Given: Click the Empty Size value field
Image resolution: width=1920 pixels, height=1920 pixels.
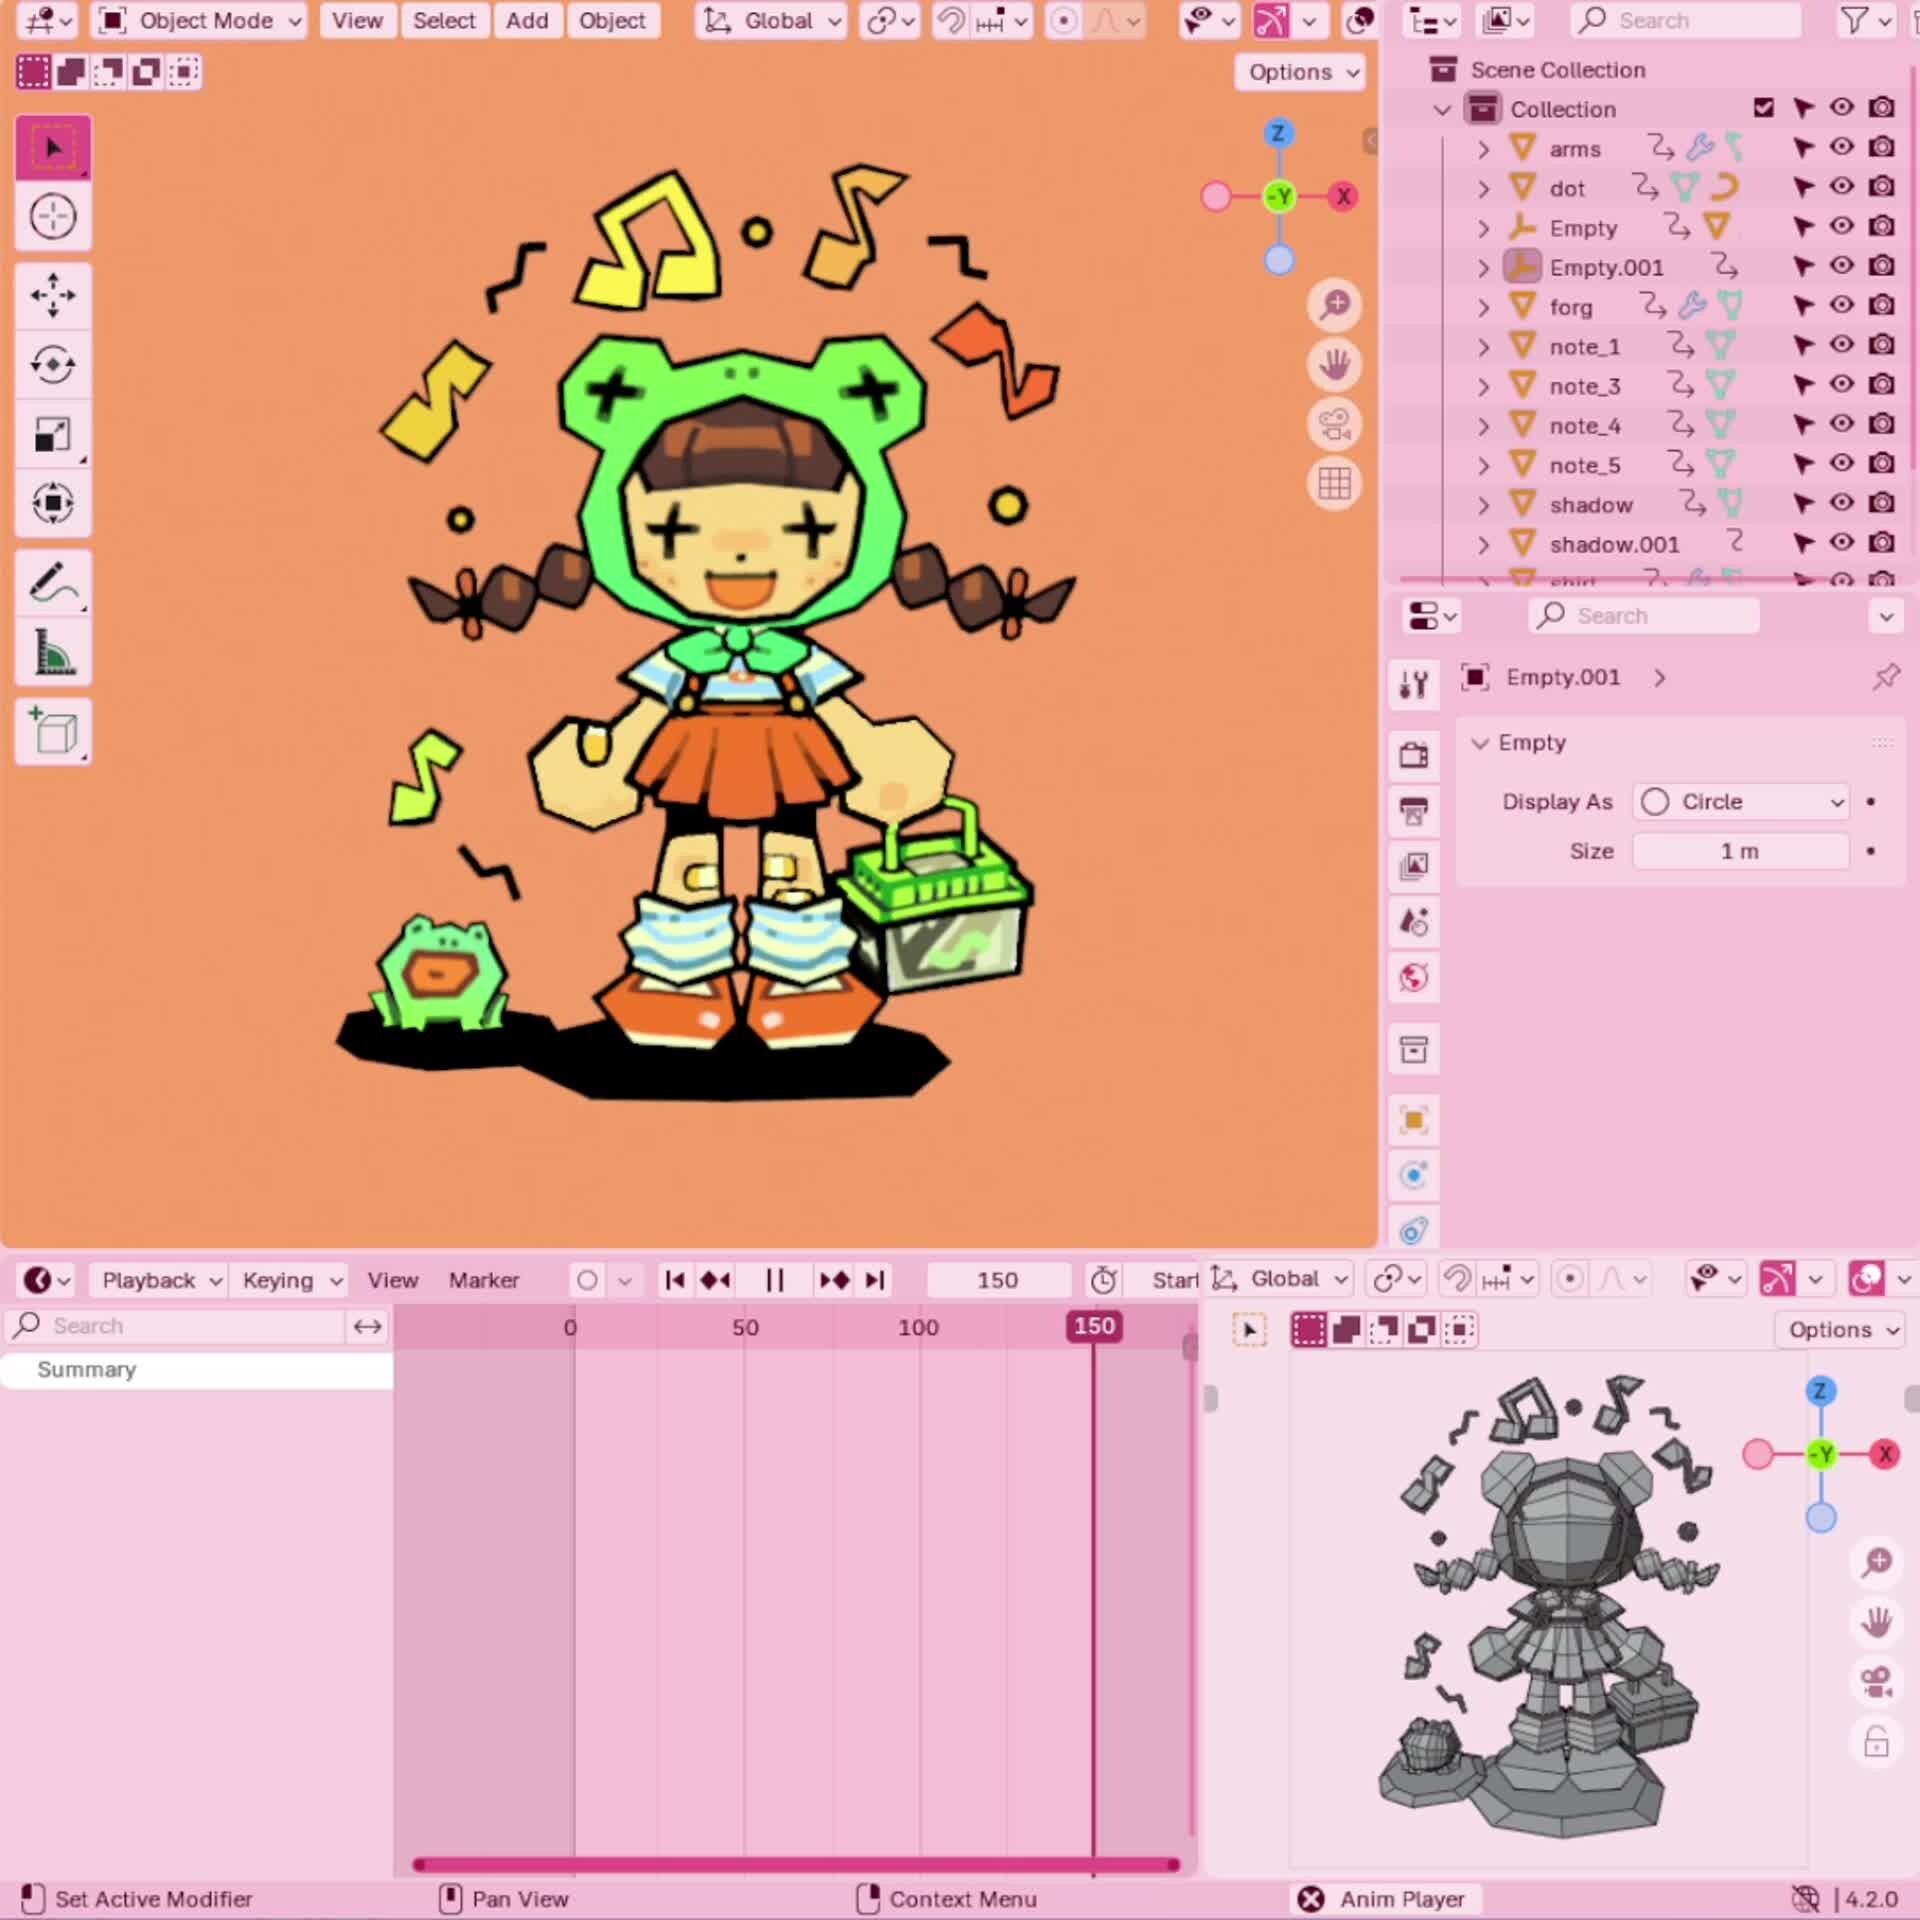Looking at the screenshot, I should (x=1740, y=851).
